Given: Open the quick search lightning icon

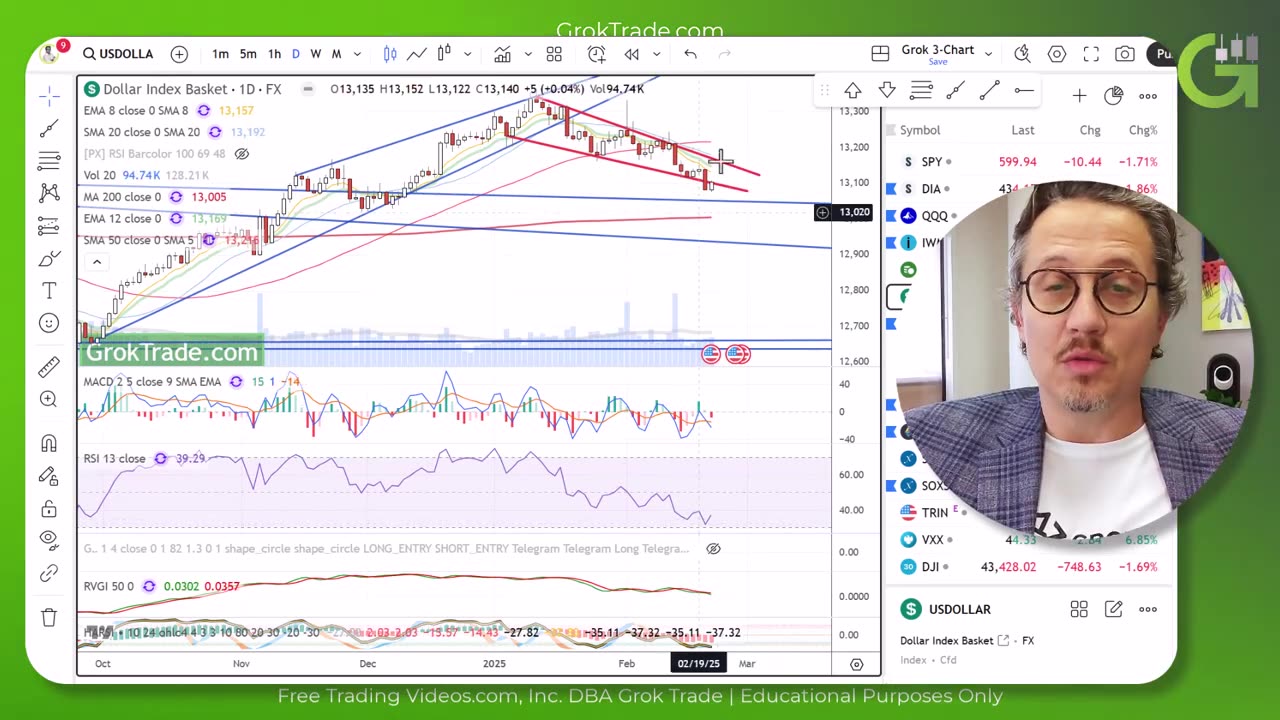Looking at the screenshot, I should pyautogui.click(x=1022, y=54).
